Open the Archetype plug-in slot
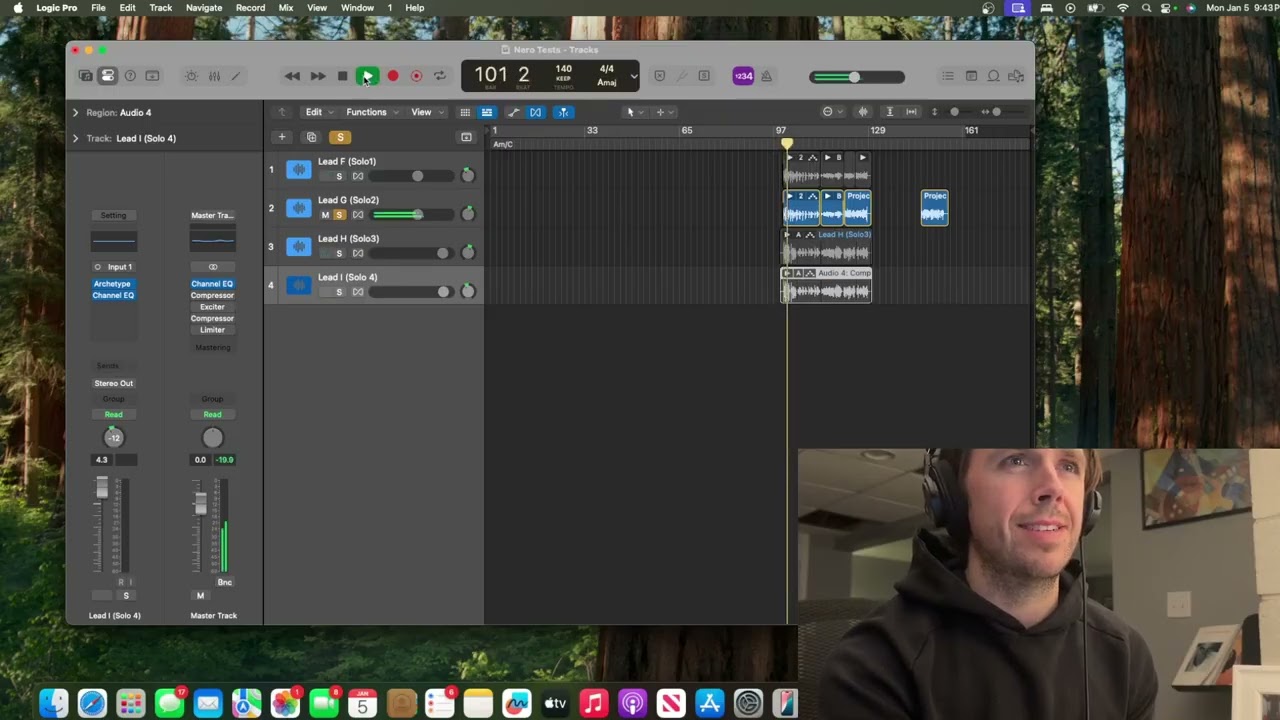The image size is (1280, 720). (113, 284)
